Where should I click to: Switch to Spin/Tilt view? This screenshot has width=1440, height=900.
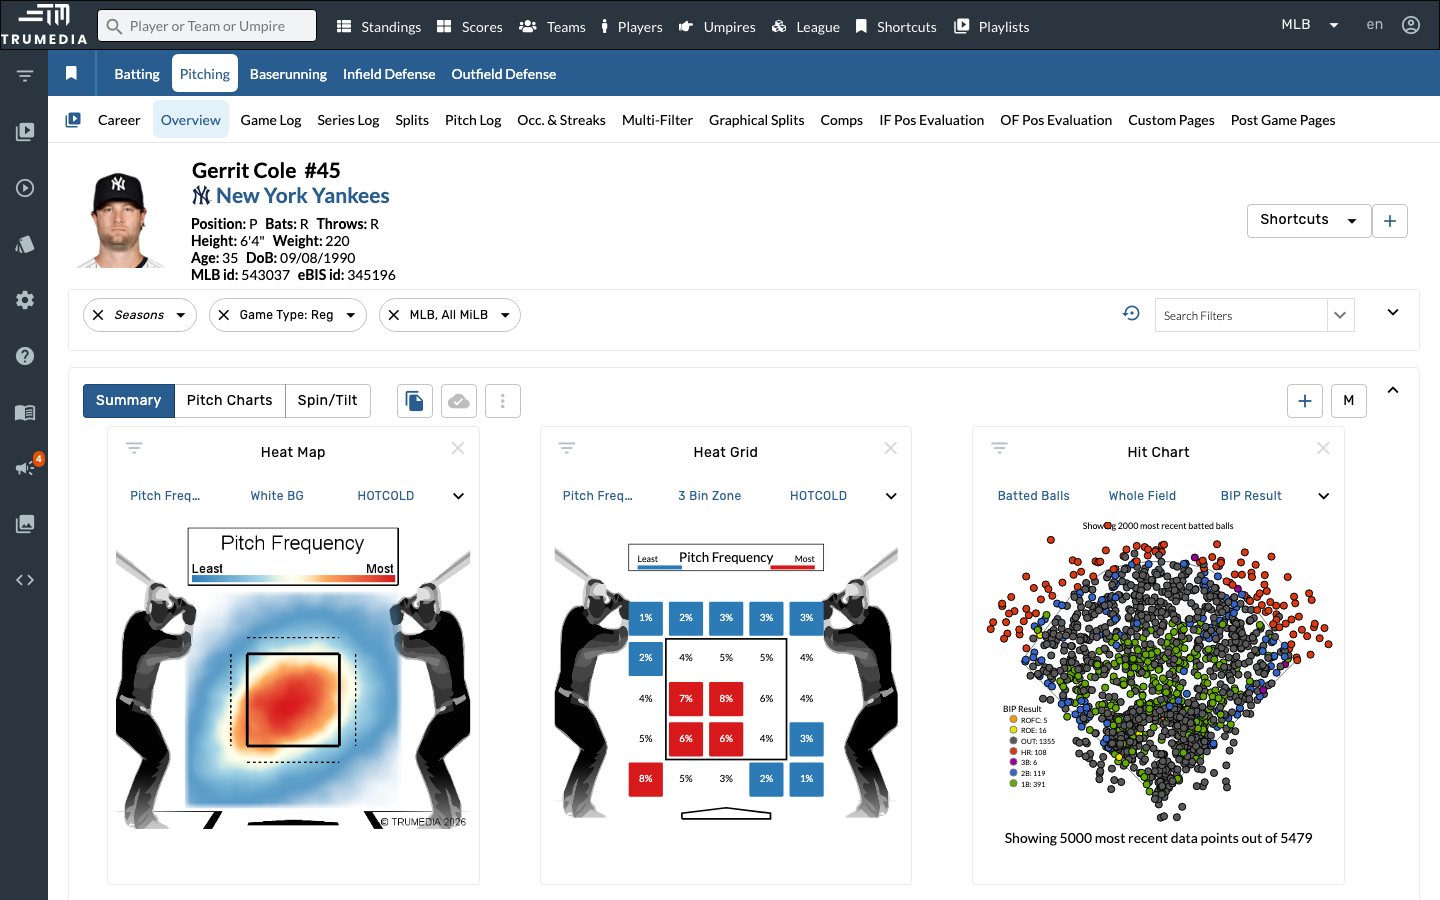point(328,401)
